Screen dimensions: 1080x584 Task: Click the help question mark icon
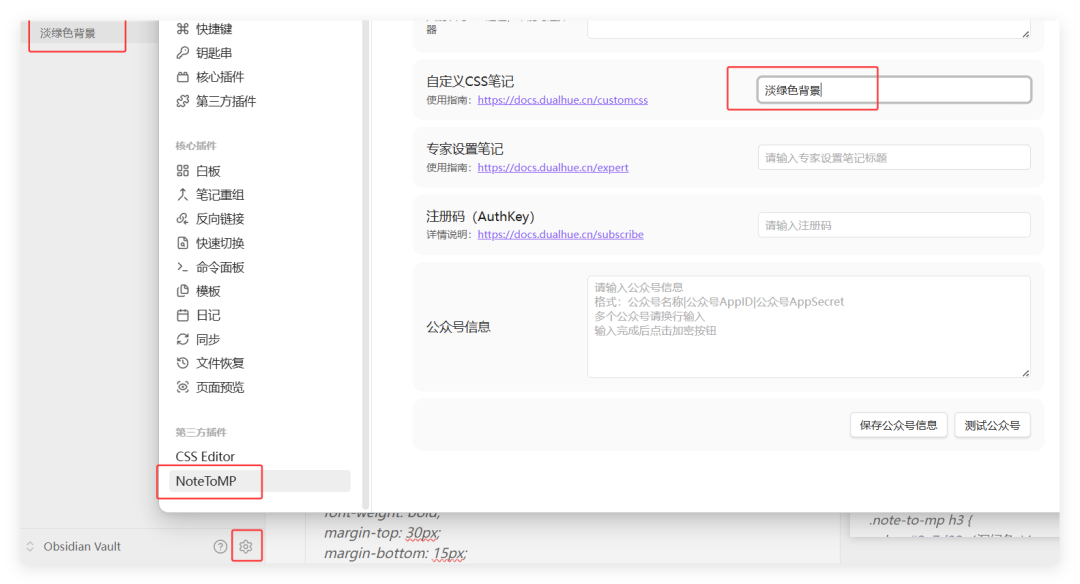218,546
